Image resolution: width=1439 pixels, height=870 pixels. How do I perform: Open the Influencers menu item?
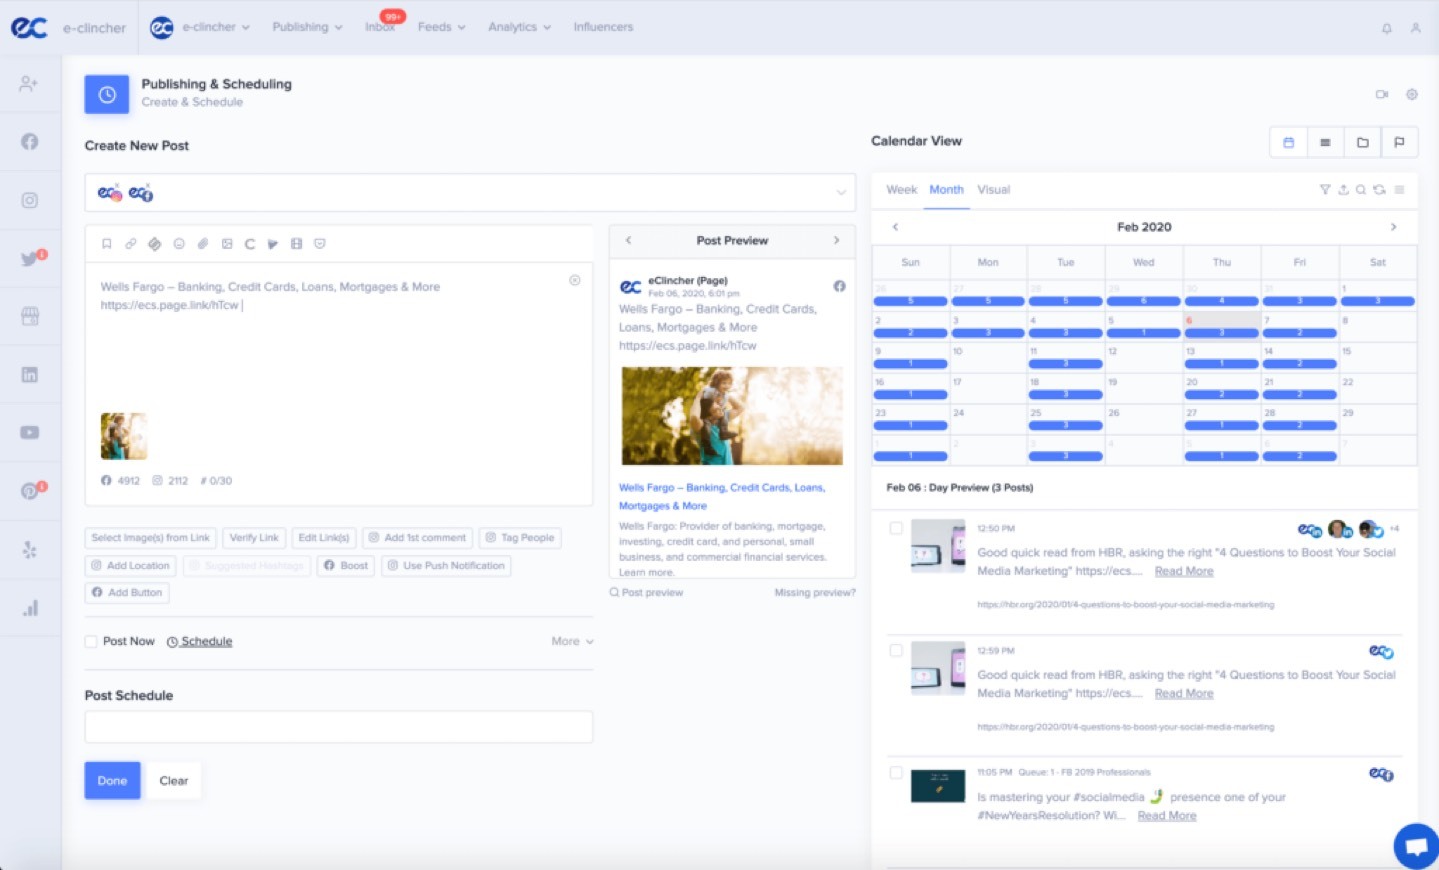click(603, 27)
